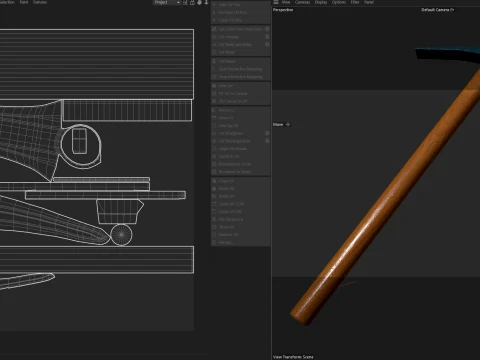Click Set UVW from Projection

pyautogui.click(x=237, y=29)
